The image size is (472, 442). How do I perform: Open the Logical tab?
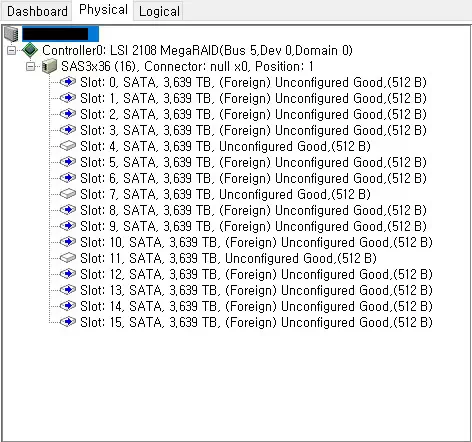pos(159,12)
